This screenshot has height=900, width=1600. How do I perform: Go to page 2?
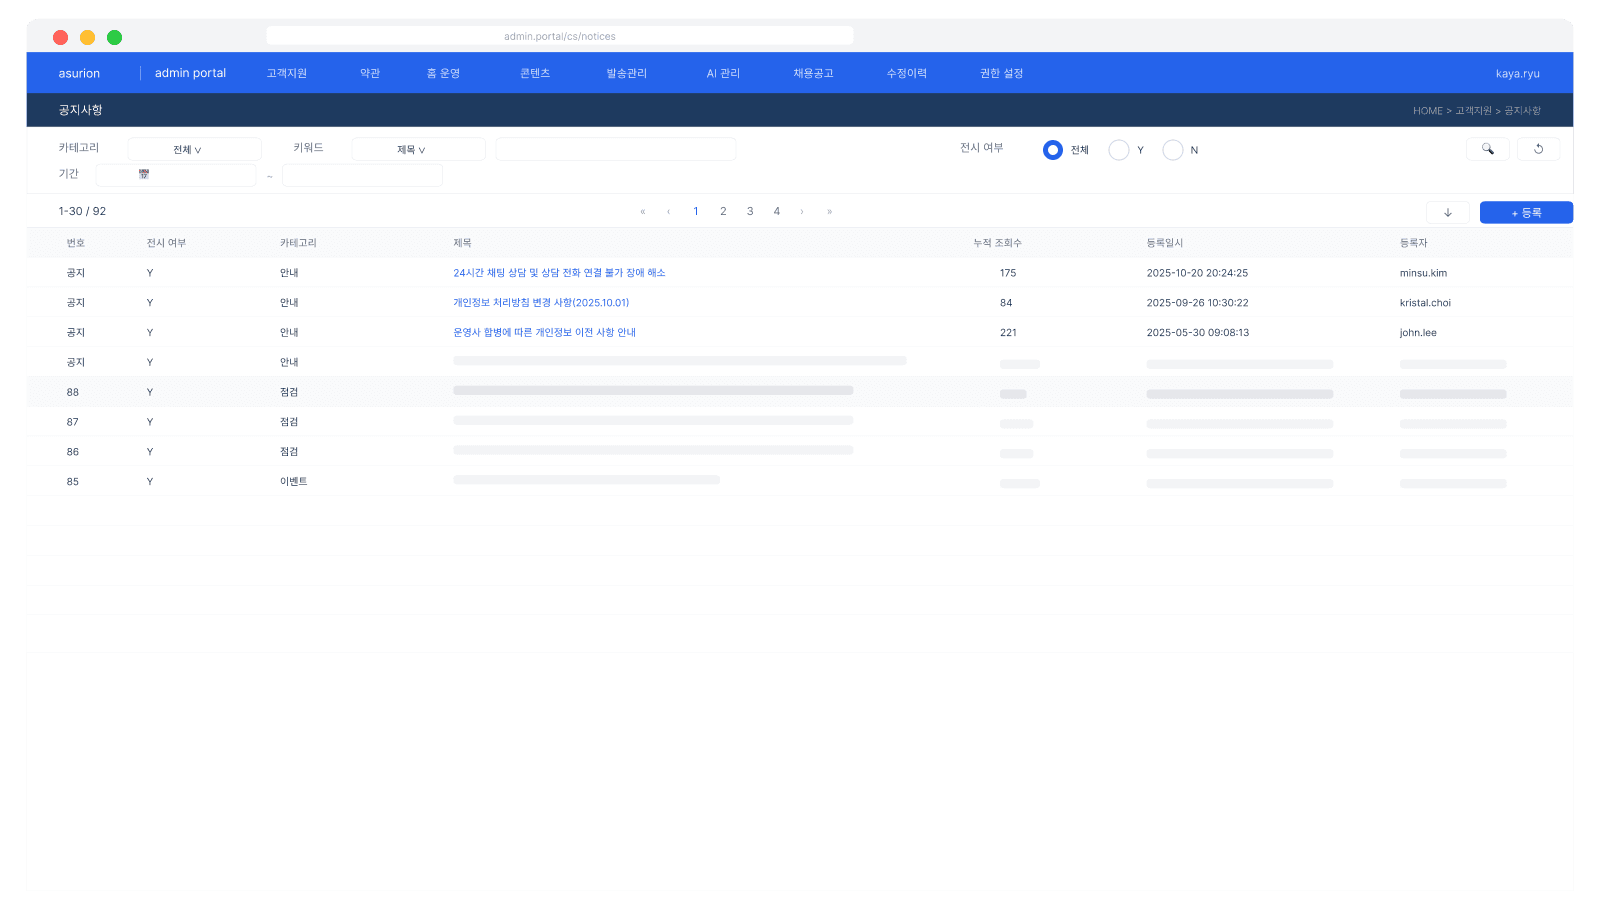[x=723, y=212]
